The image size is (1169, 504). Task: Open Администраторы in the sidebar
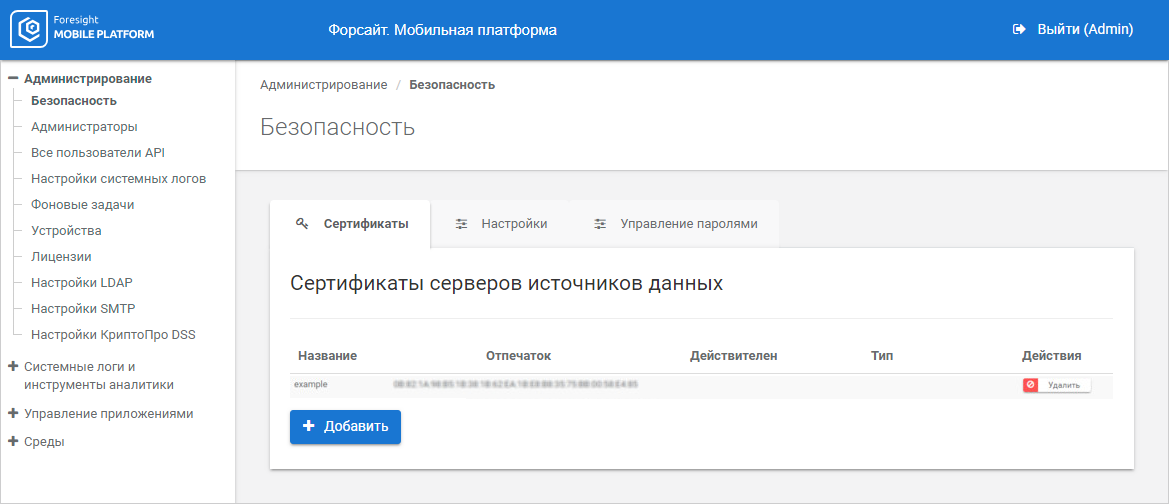[x=84, y=127]
